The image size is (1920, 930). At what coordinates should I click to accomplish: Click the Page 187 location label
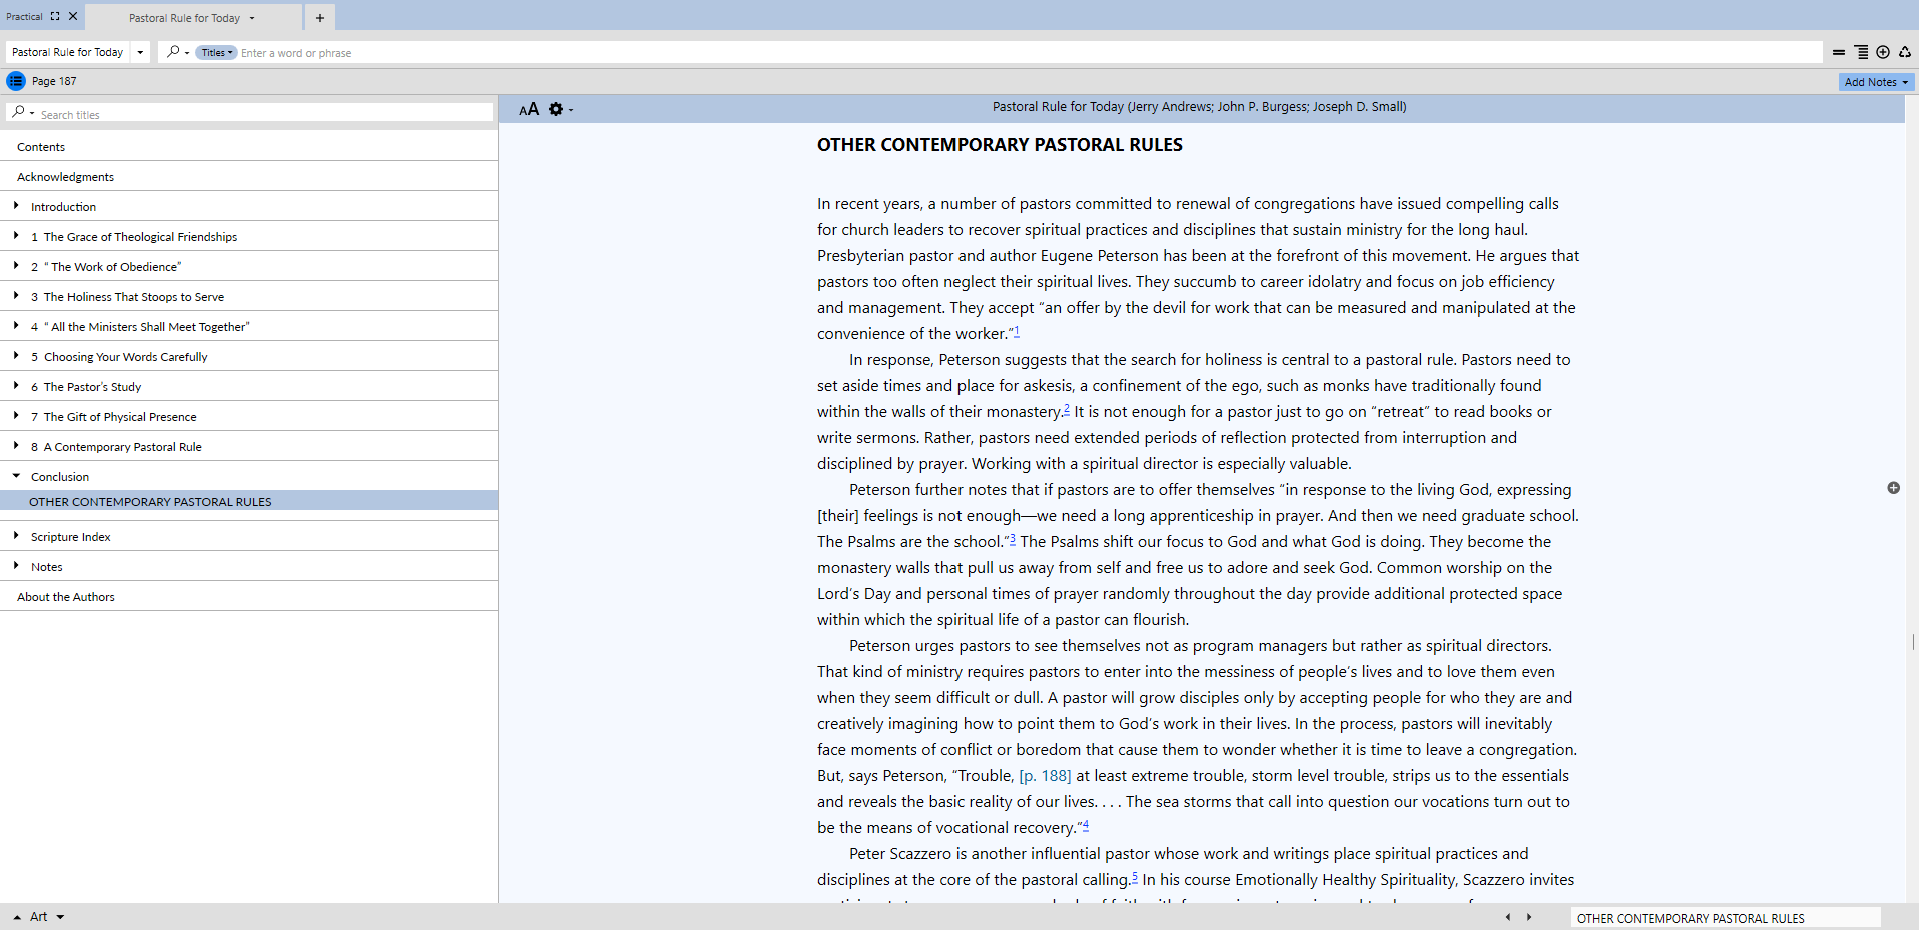[x=54, y=81]
